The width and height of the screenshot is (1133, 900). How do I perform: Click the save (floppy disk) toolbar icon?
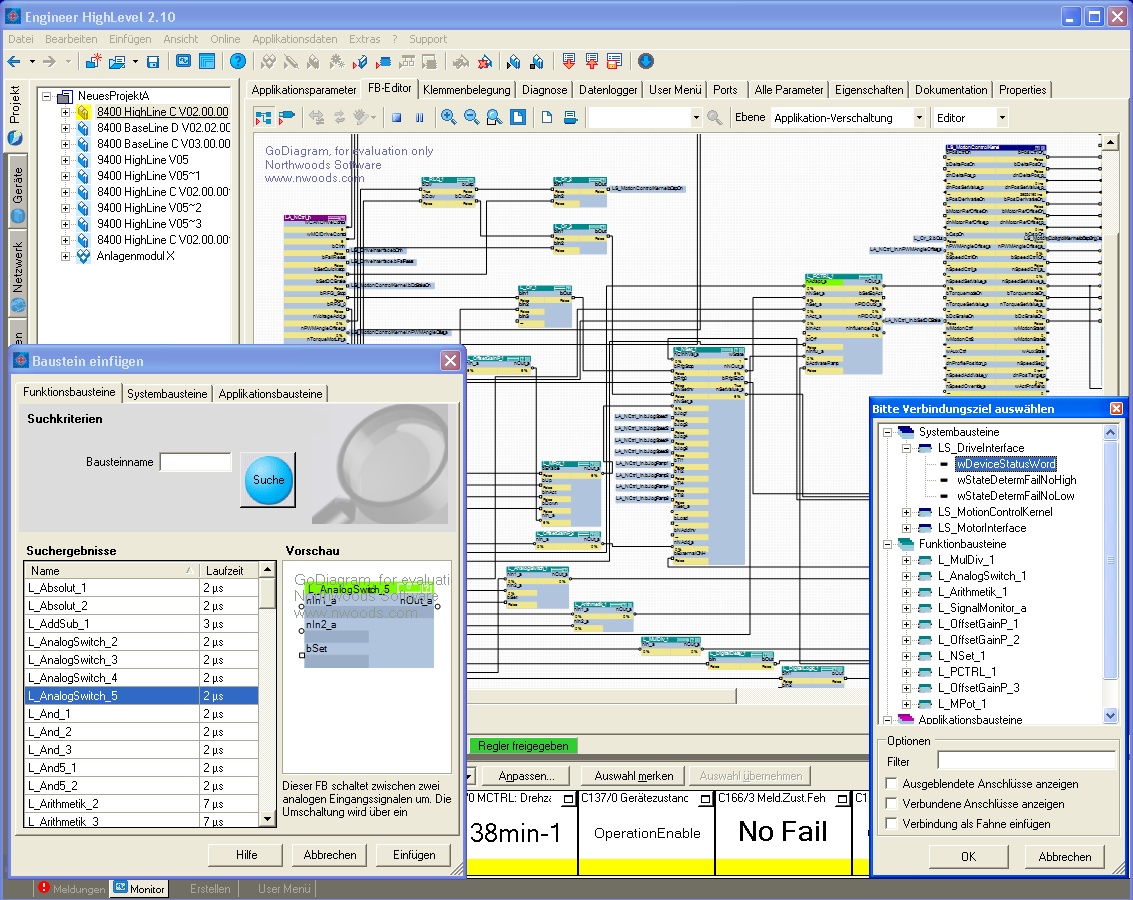click(x=152, y=62)
